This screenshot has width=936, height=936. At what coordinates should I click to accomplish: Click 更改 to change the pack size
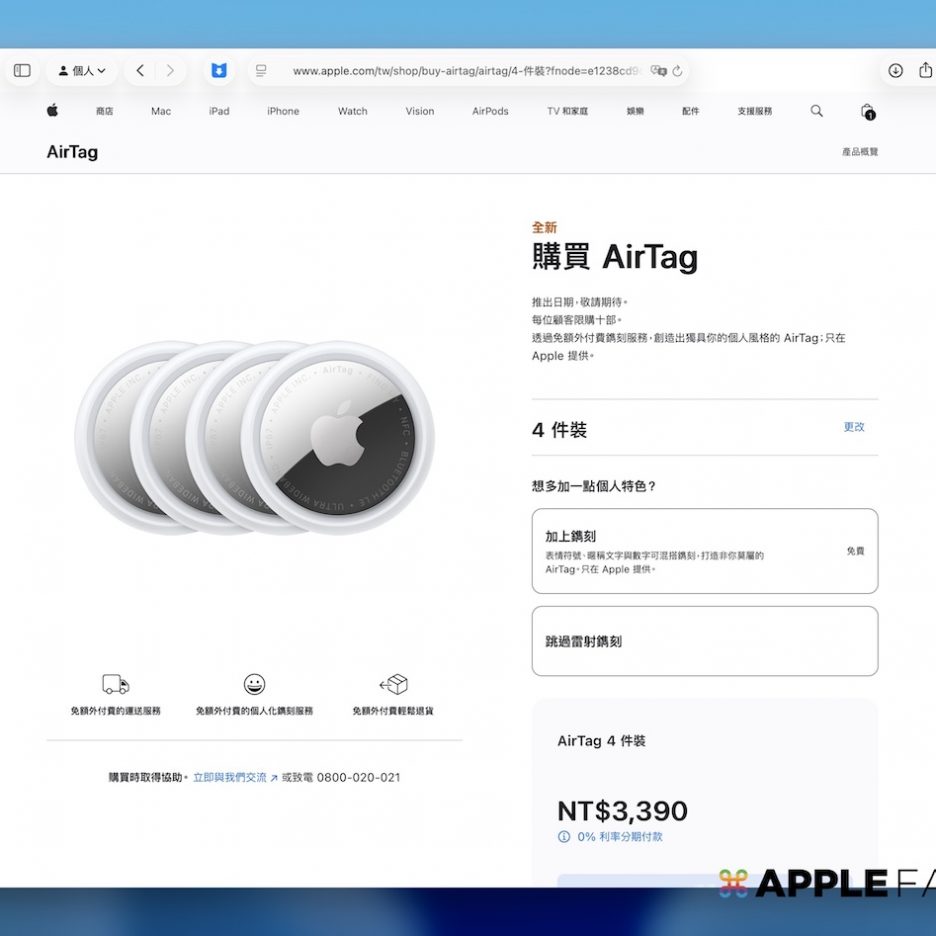pyautogui.click(x=853, y=427)
